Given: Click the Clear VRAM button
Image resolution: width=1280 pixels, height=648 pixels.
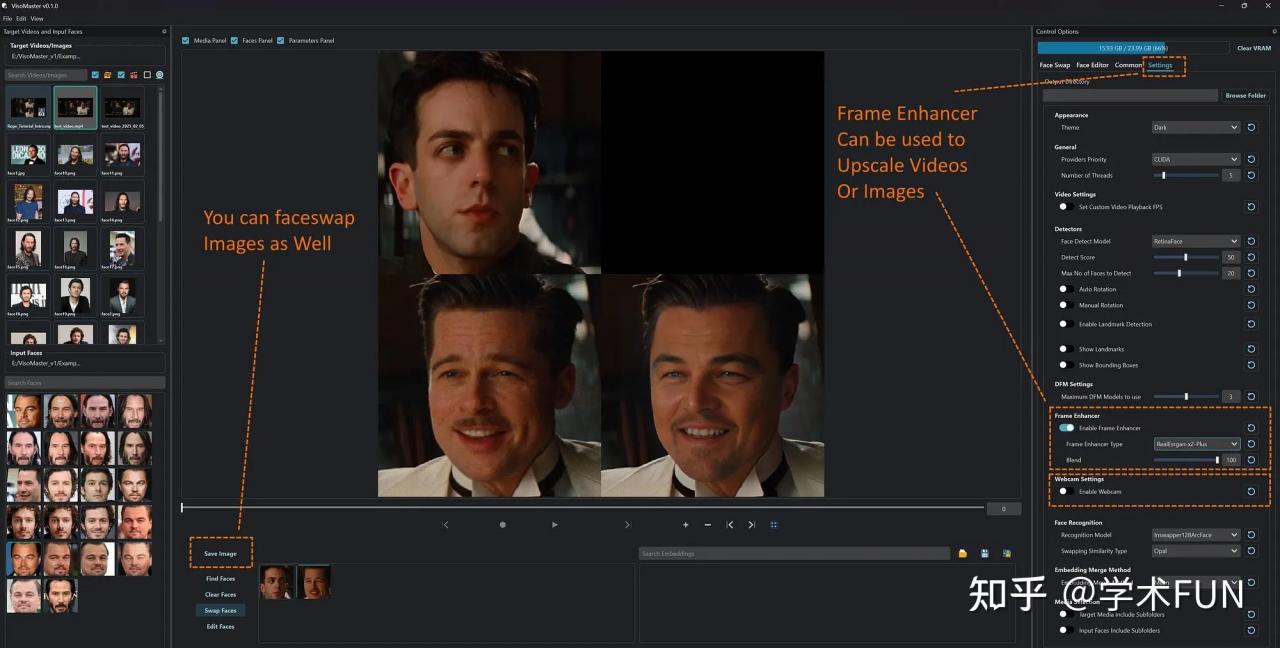Looking at the screenshot, I should [1253, 48].
